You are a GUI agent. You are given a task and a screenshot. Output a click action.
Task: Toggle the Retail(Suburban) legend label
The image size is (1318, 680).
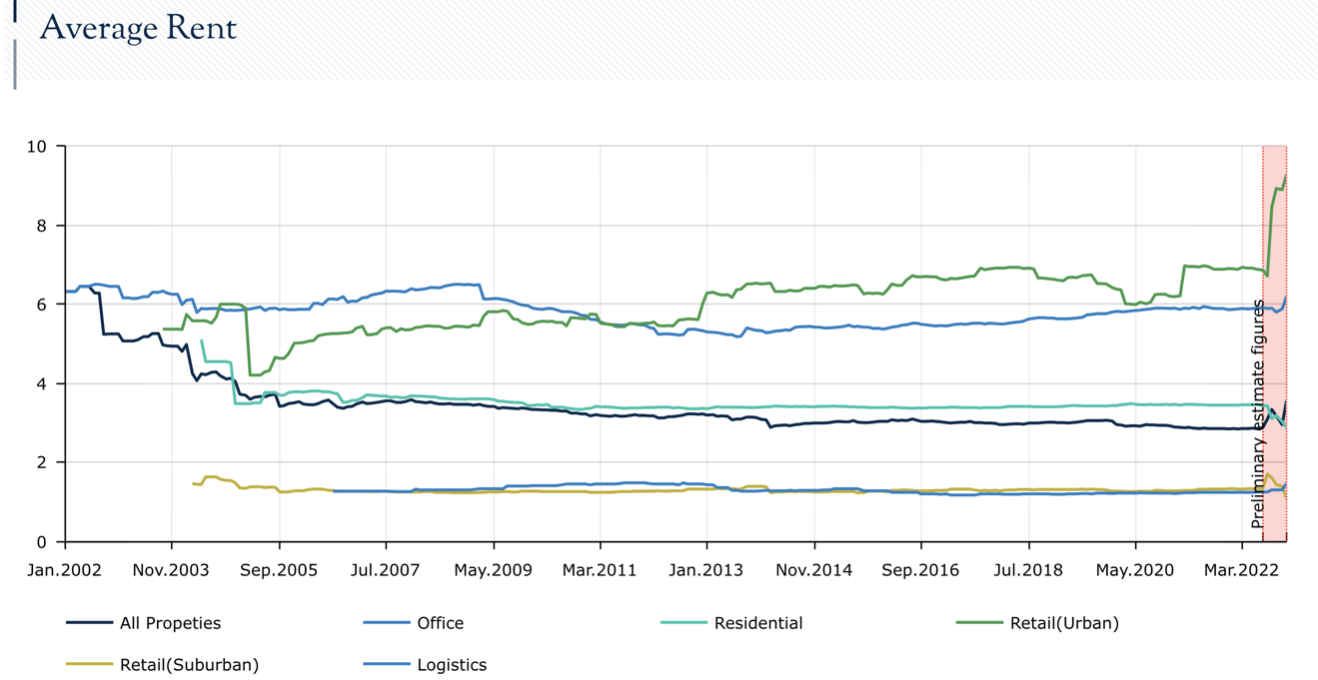189,665
